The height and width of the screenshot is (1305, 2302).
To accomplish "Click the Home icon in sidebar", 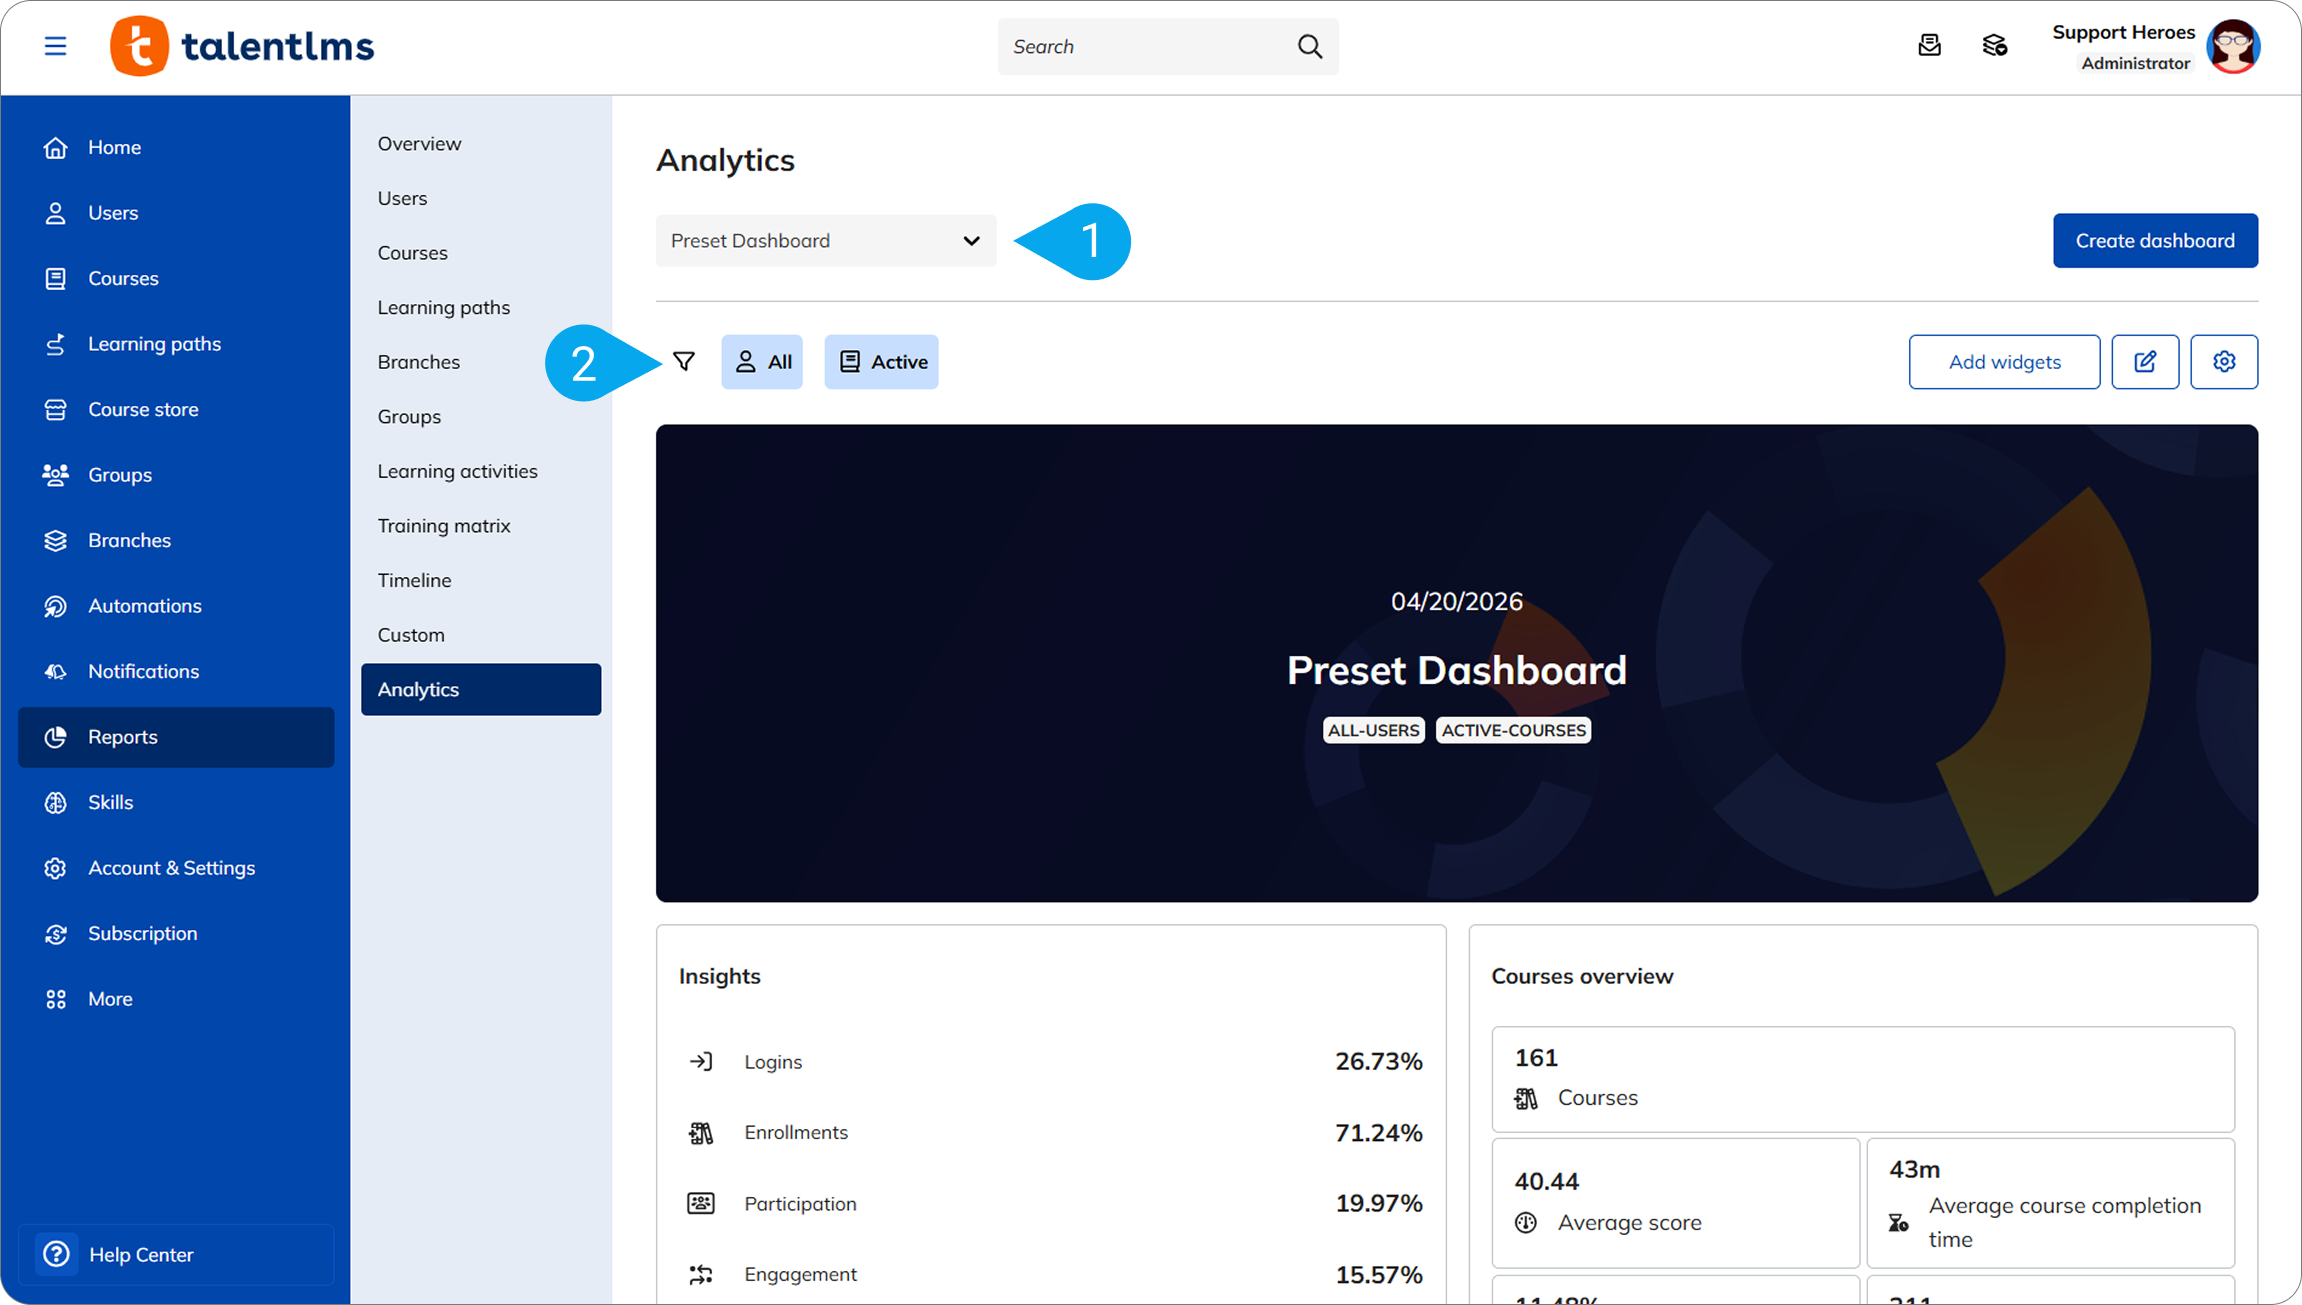I will [x=56, y=148].
